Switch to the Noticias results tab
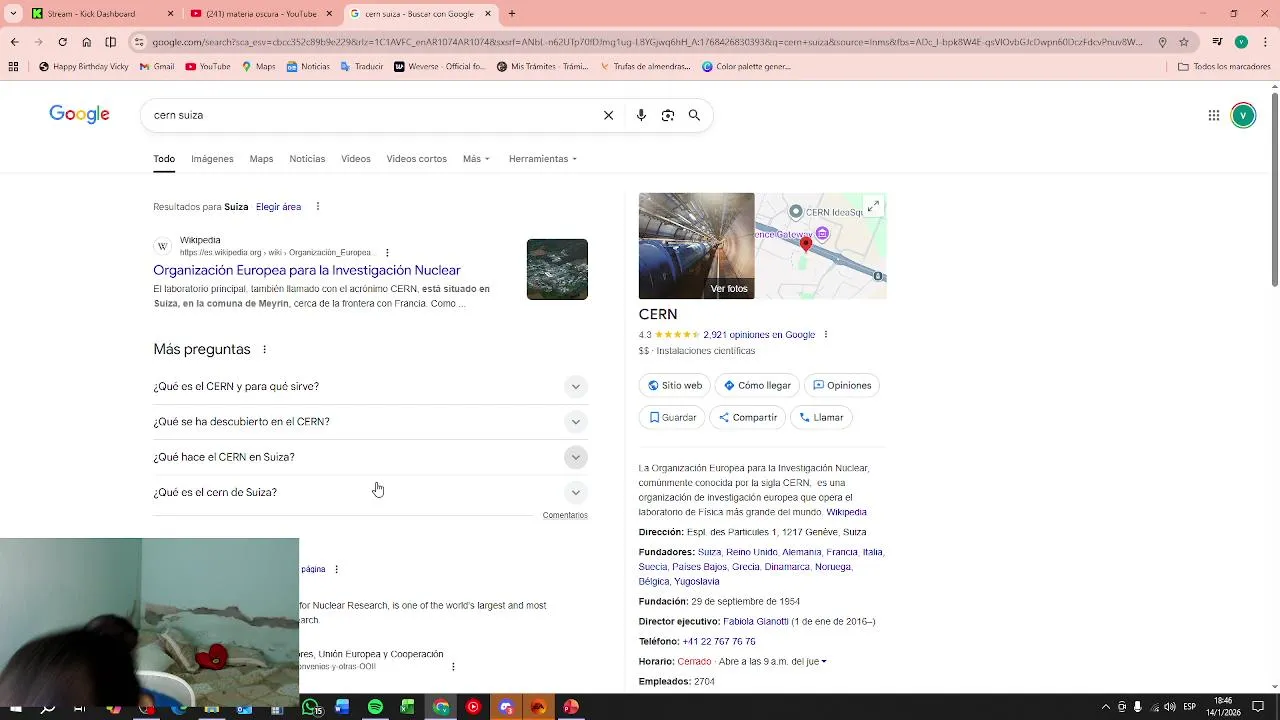The image size is (1280, 720). 307,159
